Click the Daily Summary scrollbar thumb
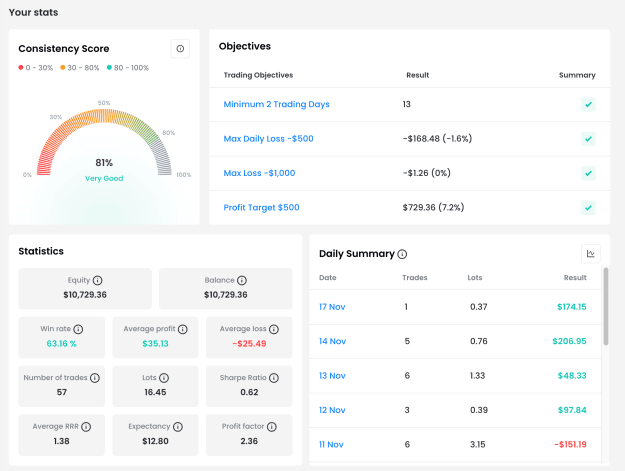 606,306
